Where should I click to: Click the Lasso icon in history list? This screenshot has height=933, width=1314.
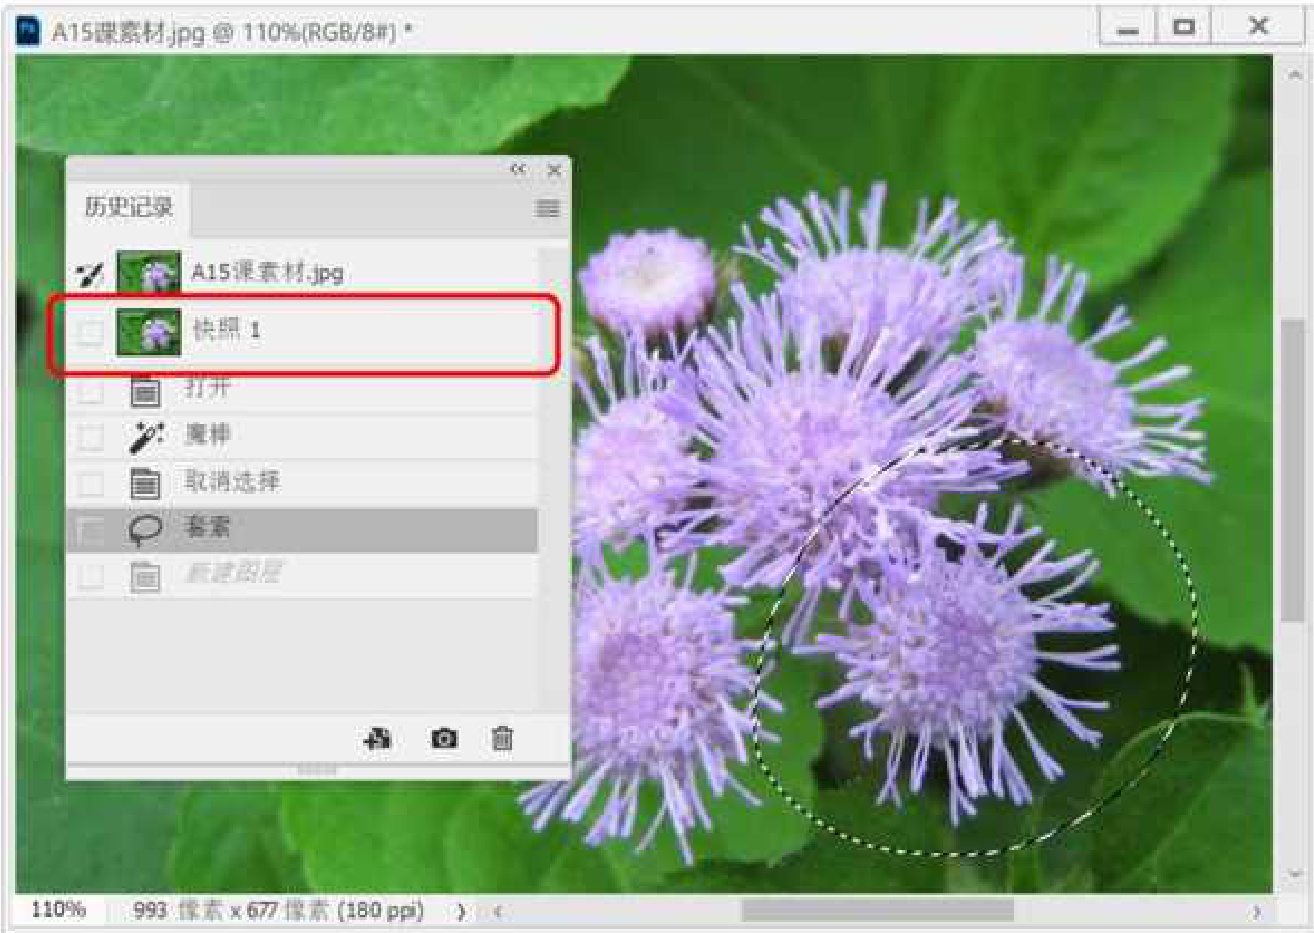point(146,529)
